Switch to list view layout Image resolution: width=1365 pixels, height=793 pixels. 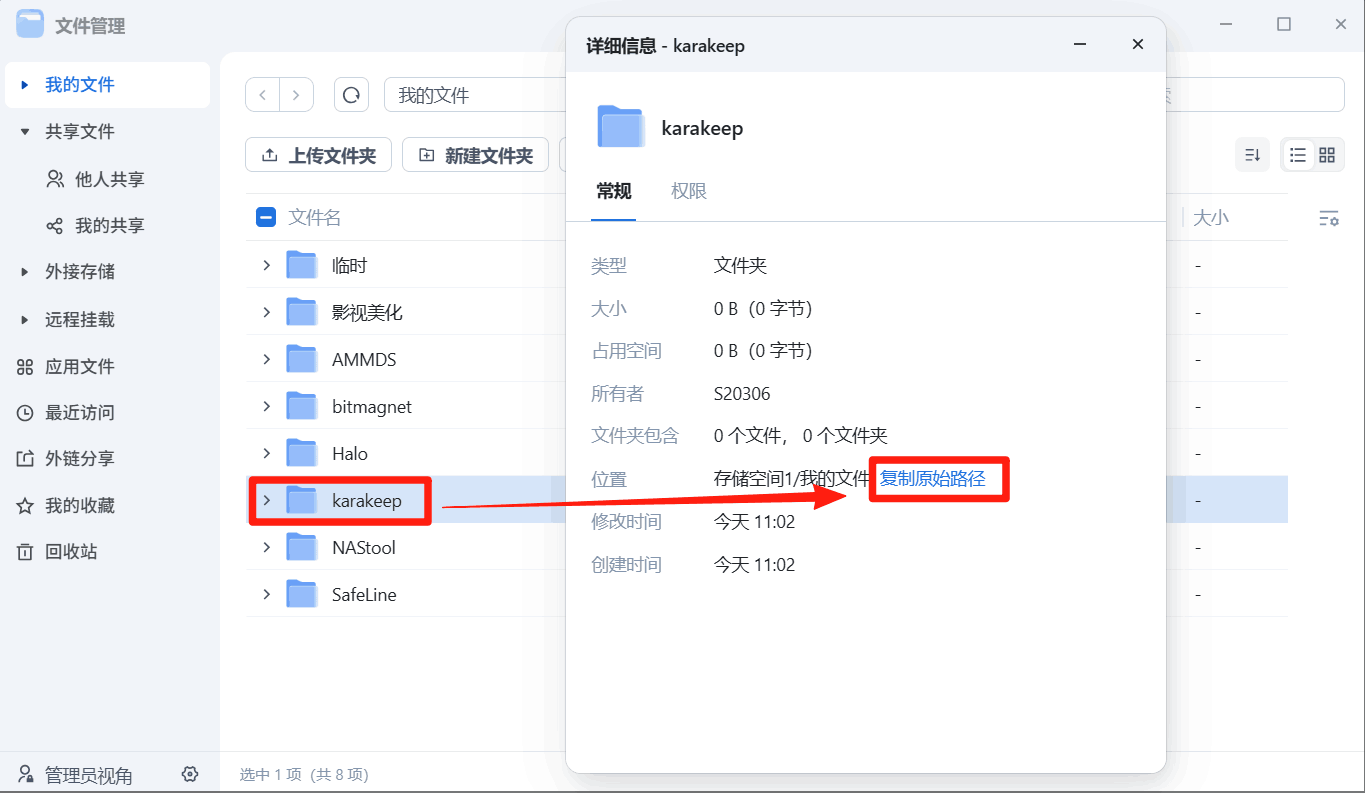1298,155
